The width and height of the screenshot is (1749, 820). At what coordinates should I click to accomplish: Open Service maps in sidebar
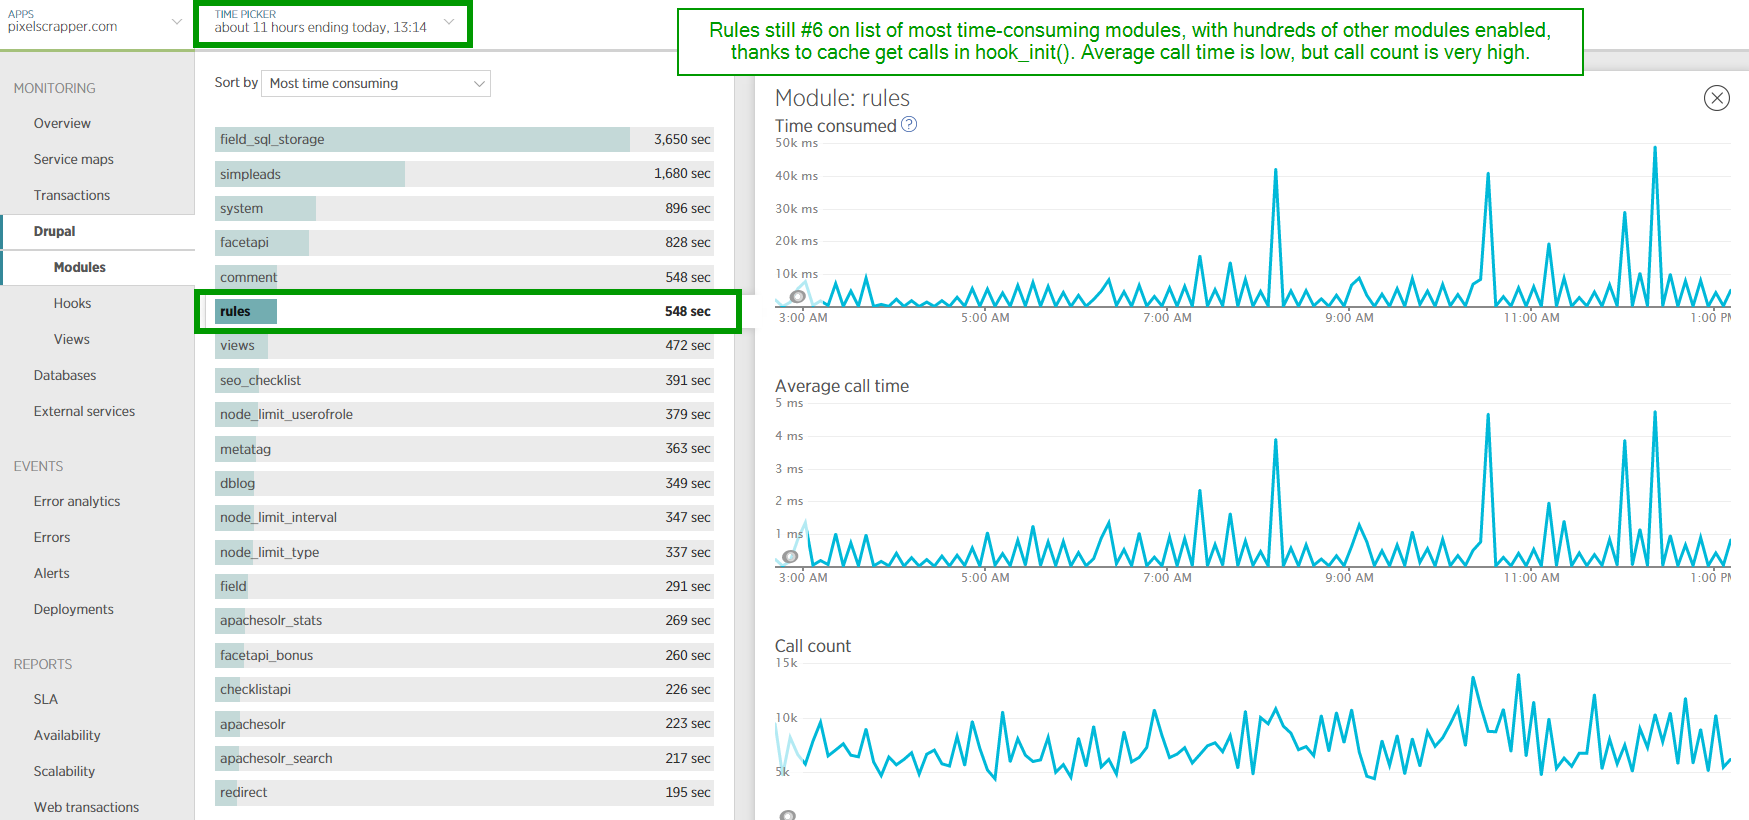click(x=73, y=159)
